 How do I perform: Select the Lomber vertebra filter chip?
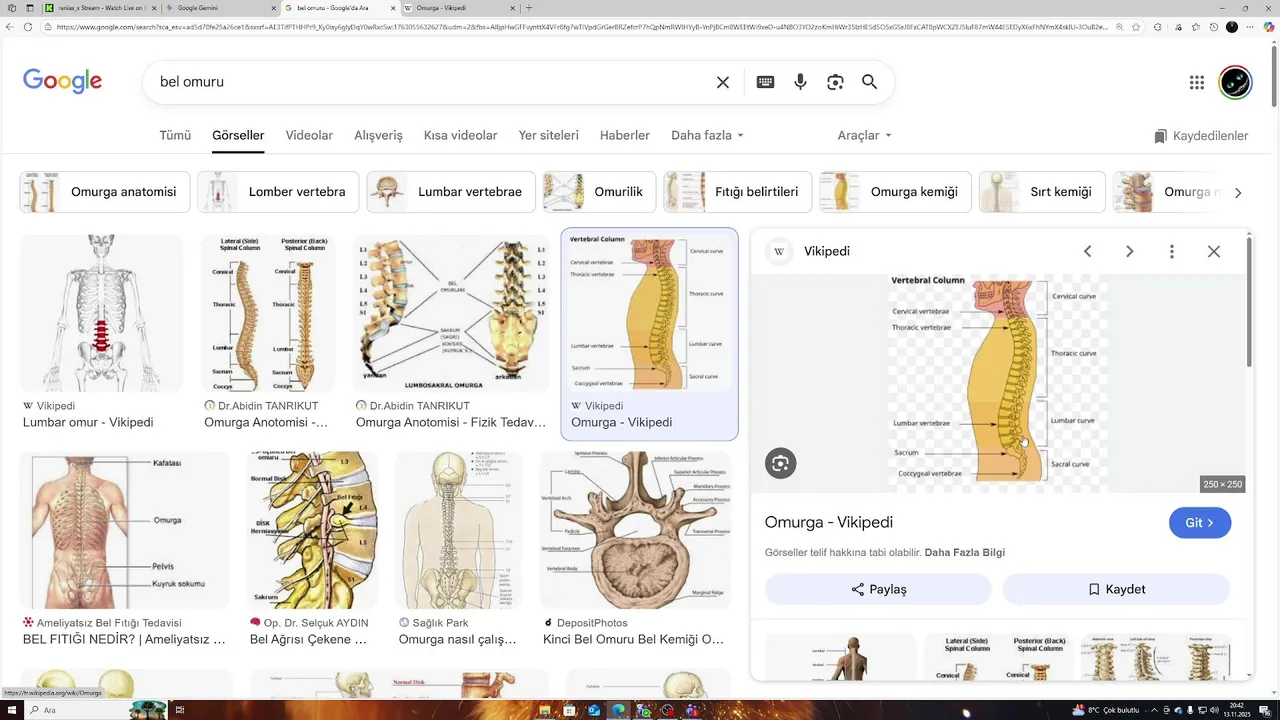pos(278,192)
